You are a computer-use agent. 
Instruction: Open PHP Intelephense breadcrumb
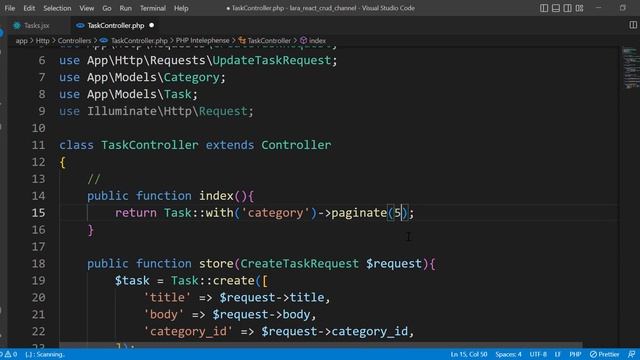pyautogui.click(x=202, y=40)
